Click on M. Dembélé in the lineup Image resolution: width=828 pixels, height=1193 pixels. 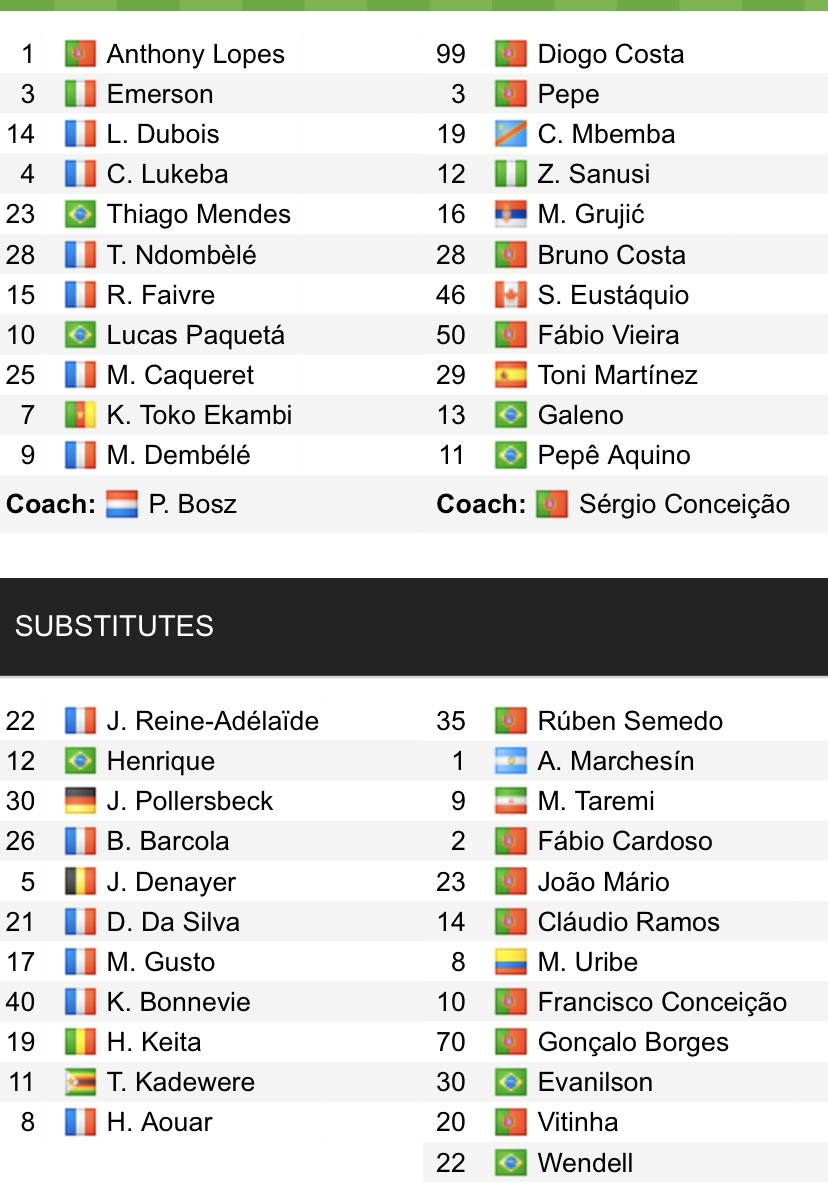[178, 455]
